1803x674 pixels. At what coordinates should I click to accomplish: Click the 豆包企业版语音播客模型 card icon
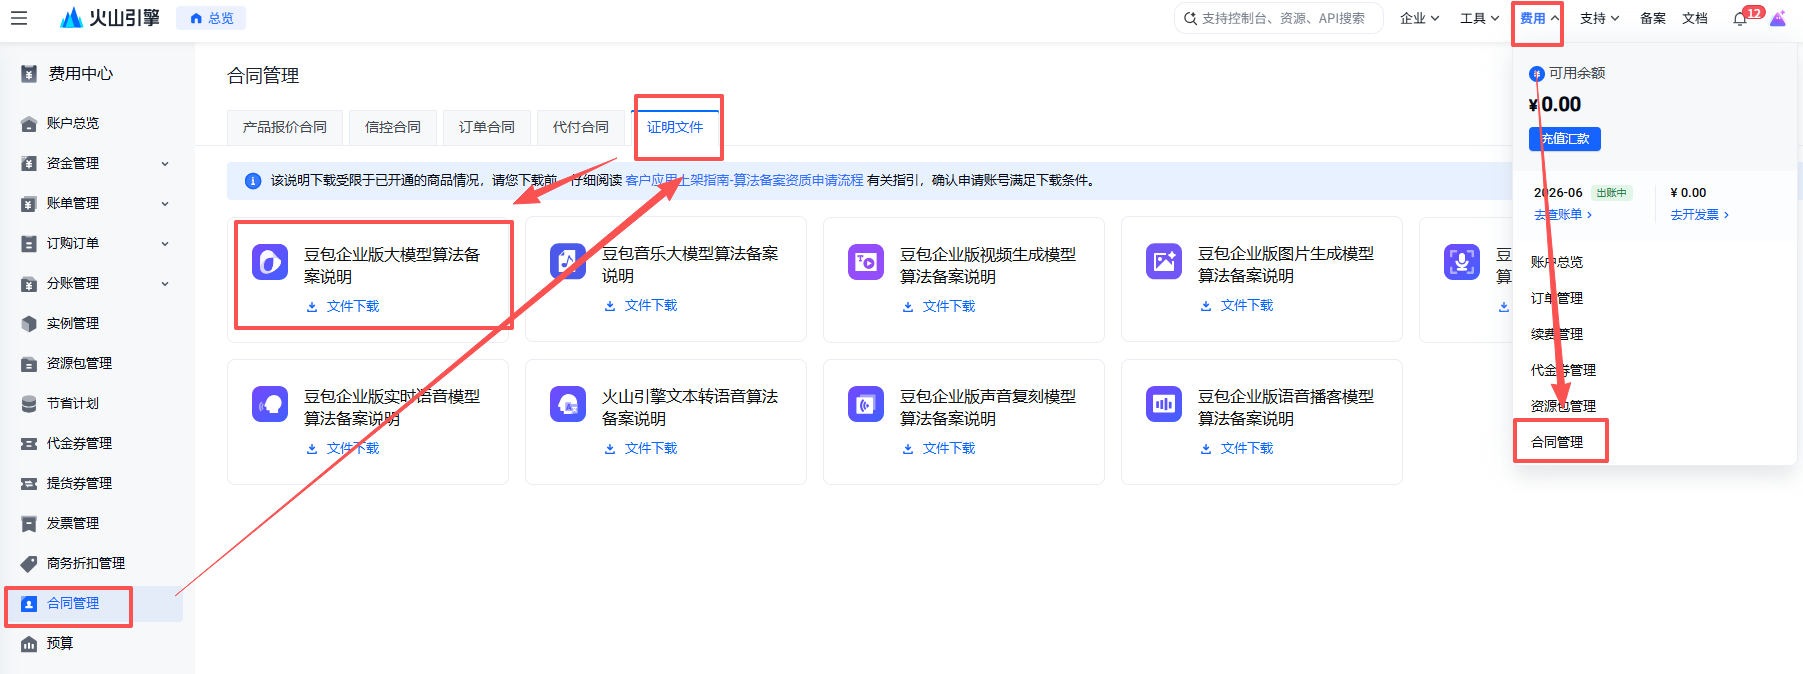click(x=1164, y=404)
